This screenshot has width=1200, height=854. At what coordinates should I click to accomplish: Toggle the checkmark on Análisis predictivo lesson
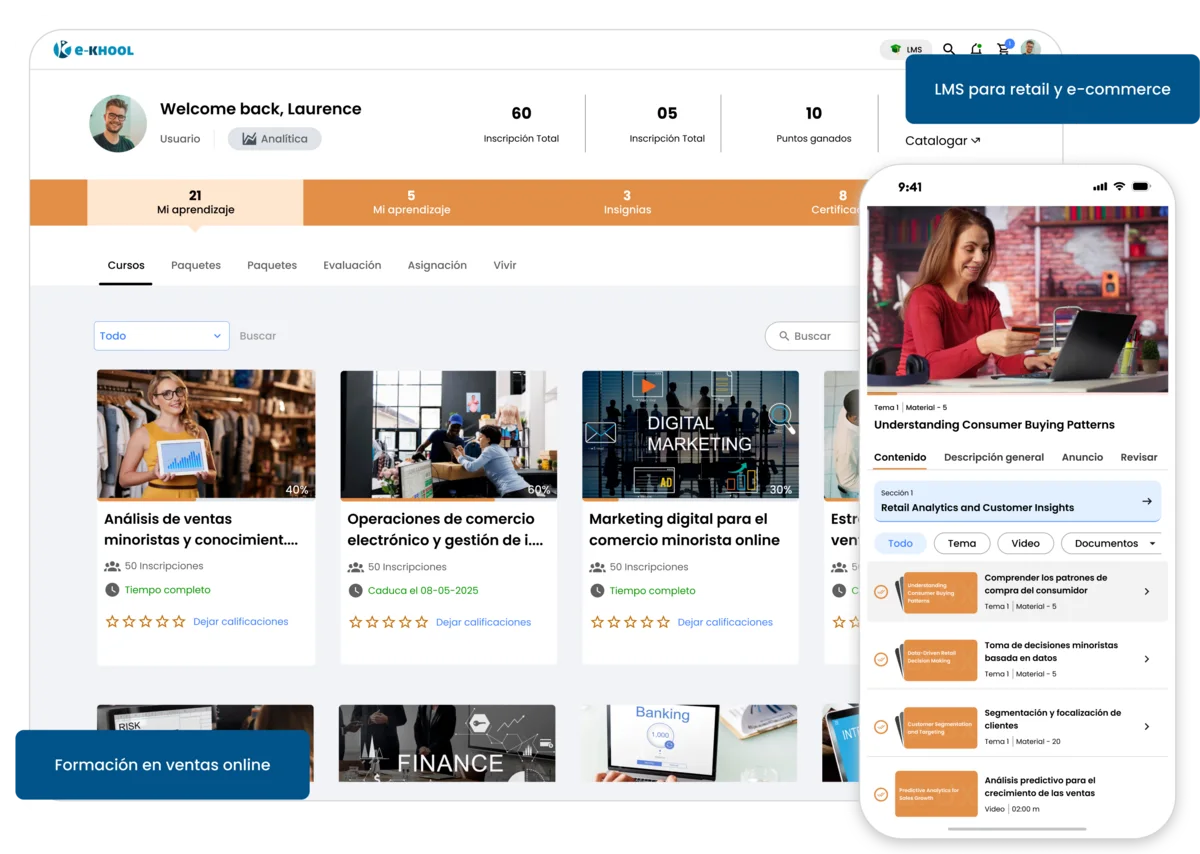pos(881,794)
